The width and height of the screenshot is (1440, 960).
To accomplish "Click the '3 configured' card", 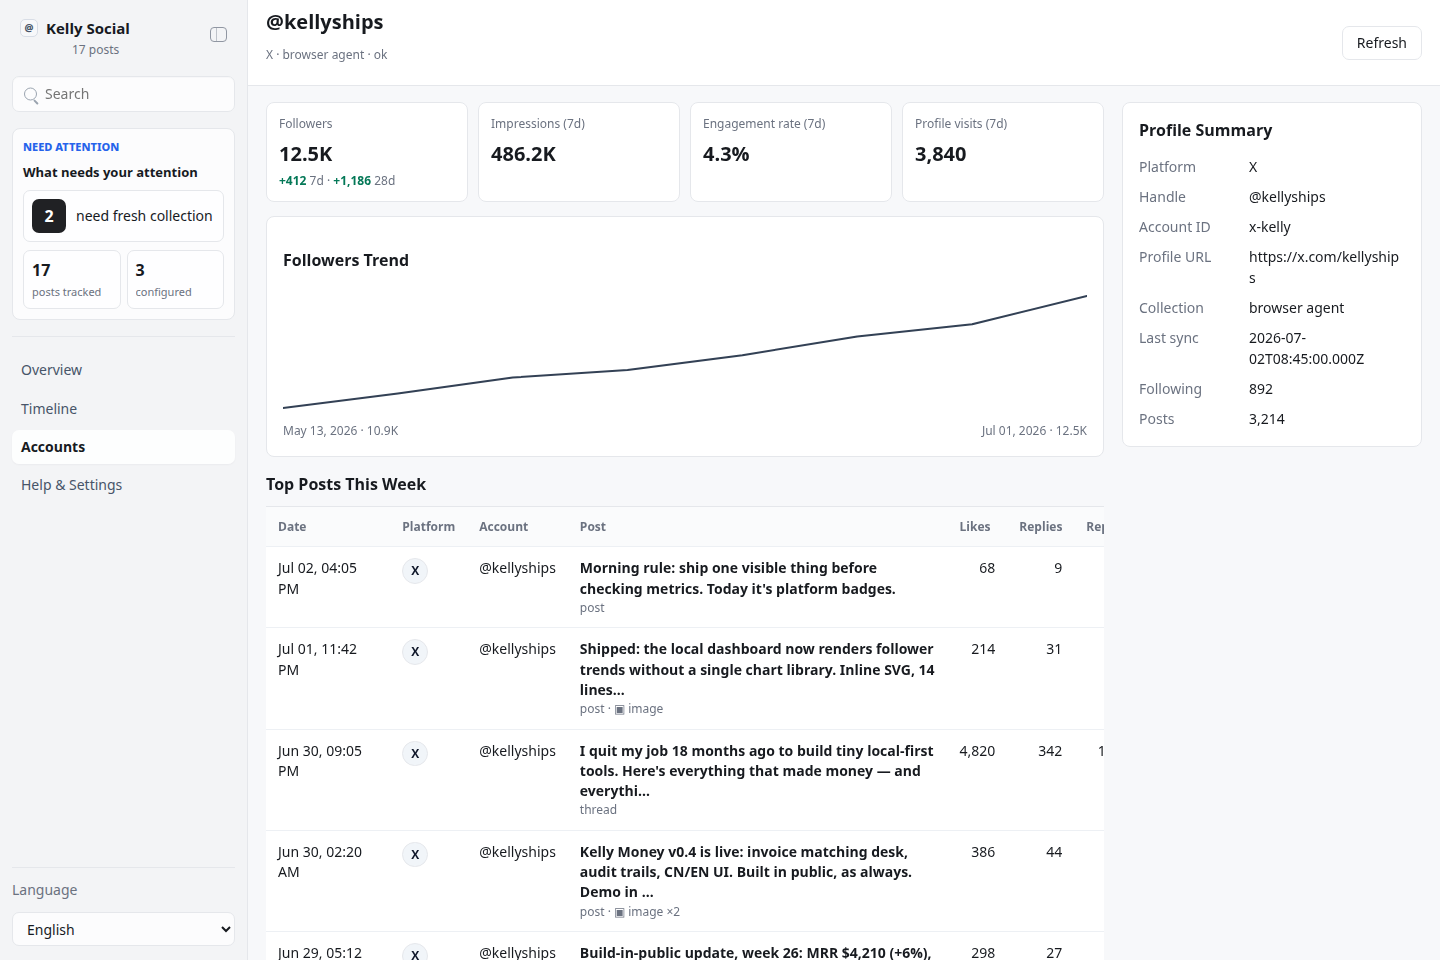I will coord(175,280).
